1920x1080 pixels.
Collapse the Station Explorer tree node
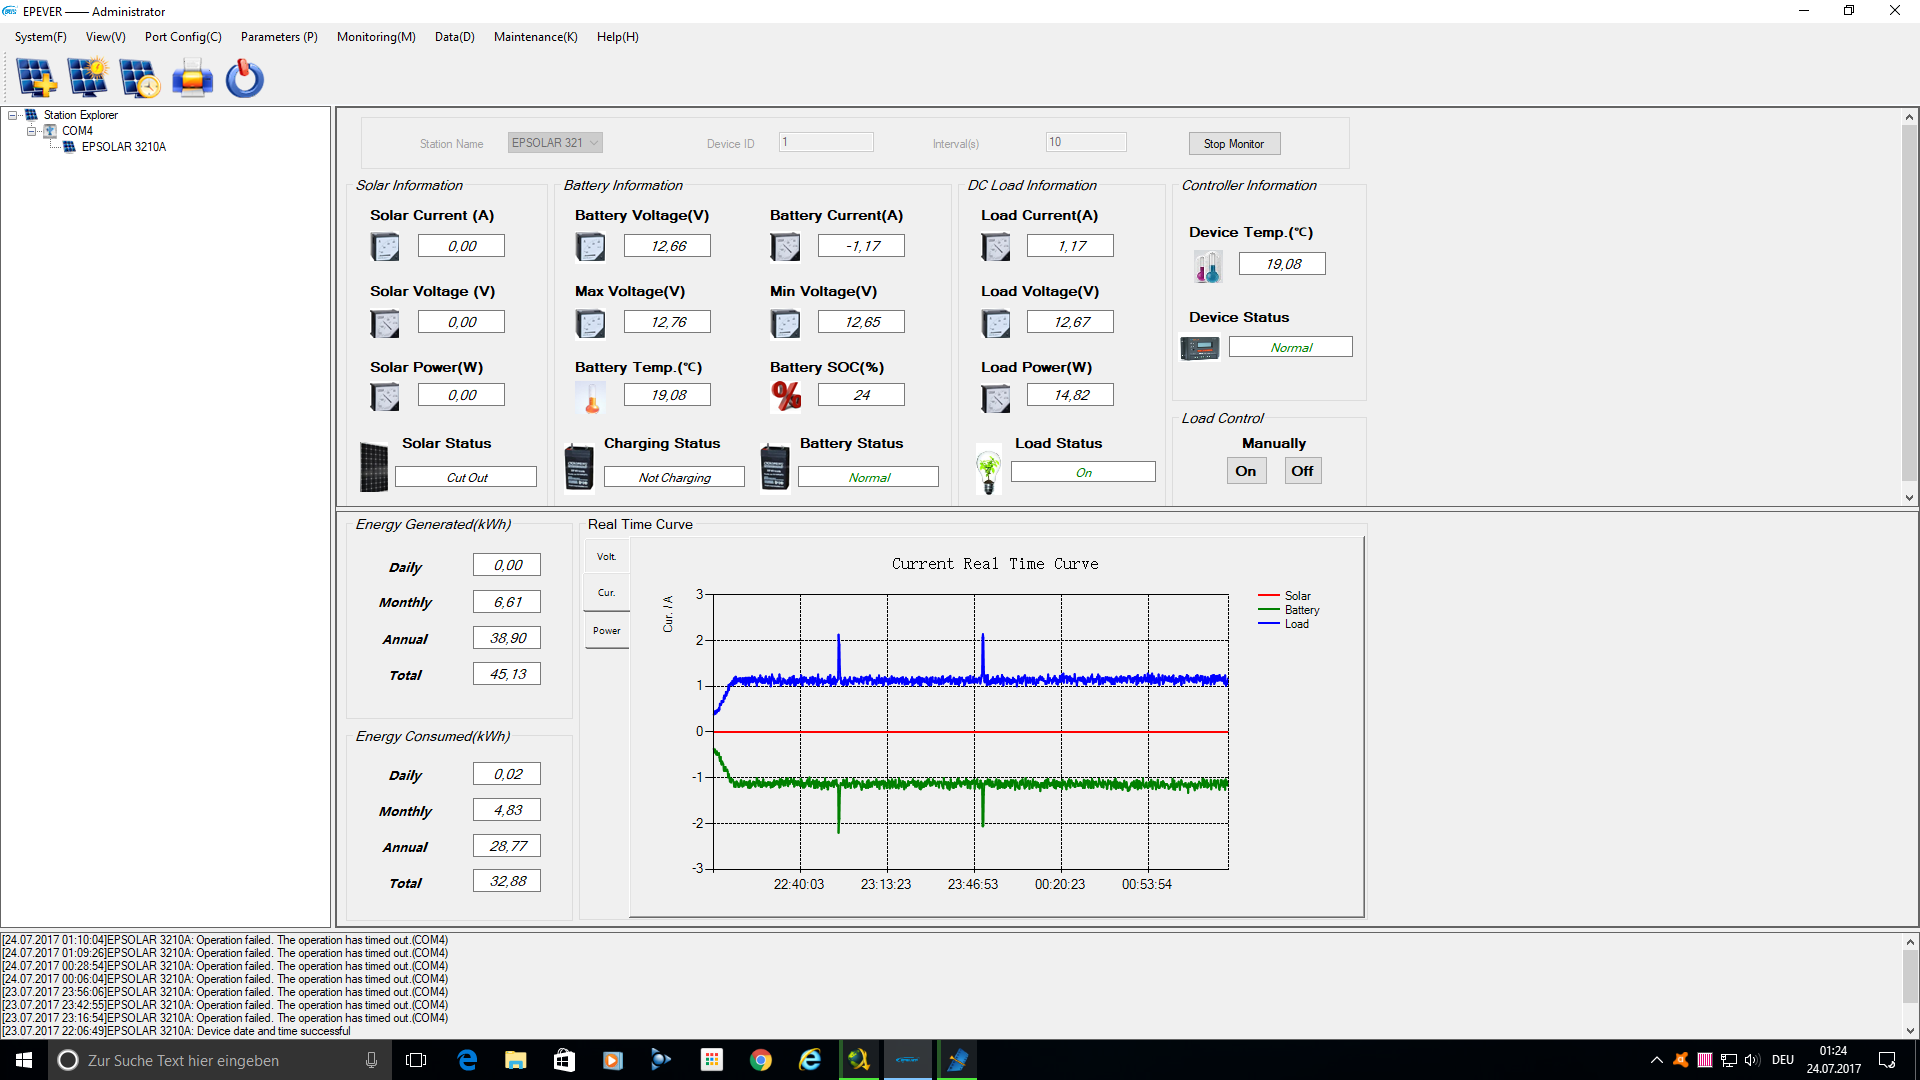point(13,115)
